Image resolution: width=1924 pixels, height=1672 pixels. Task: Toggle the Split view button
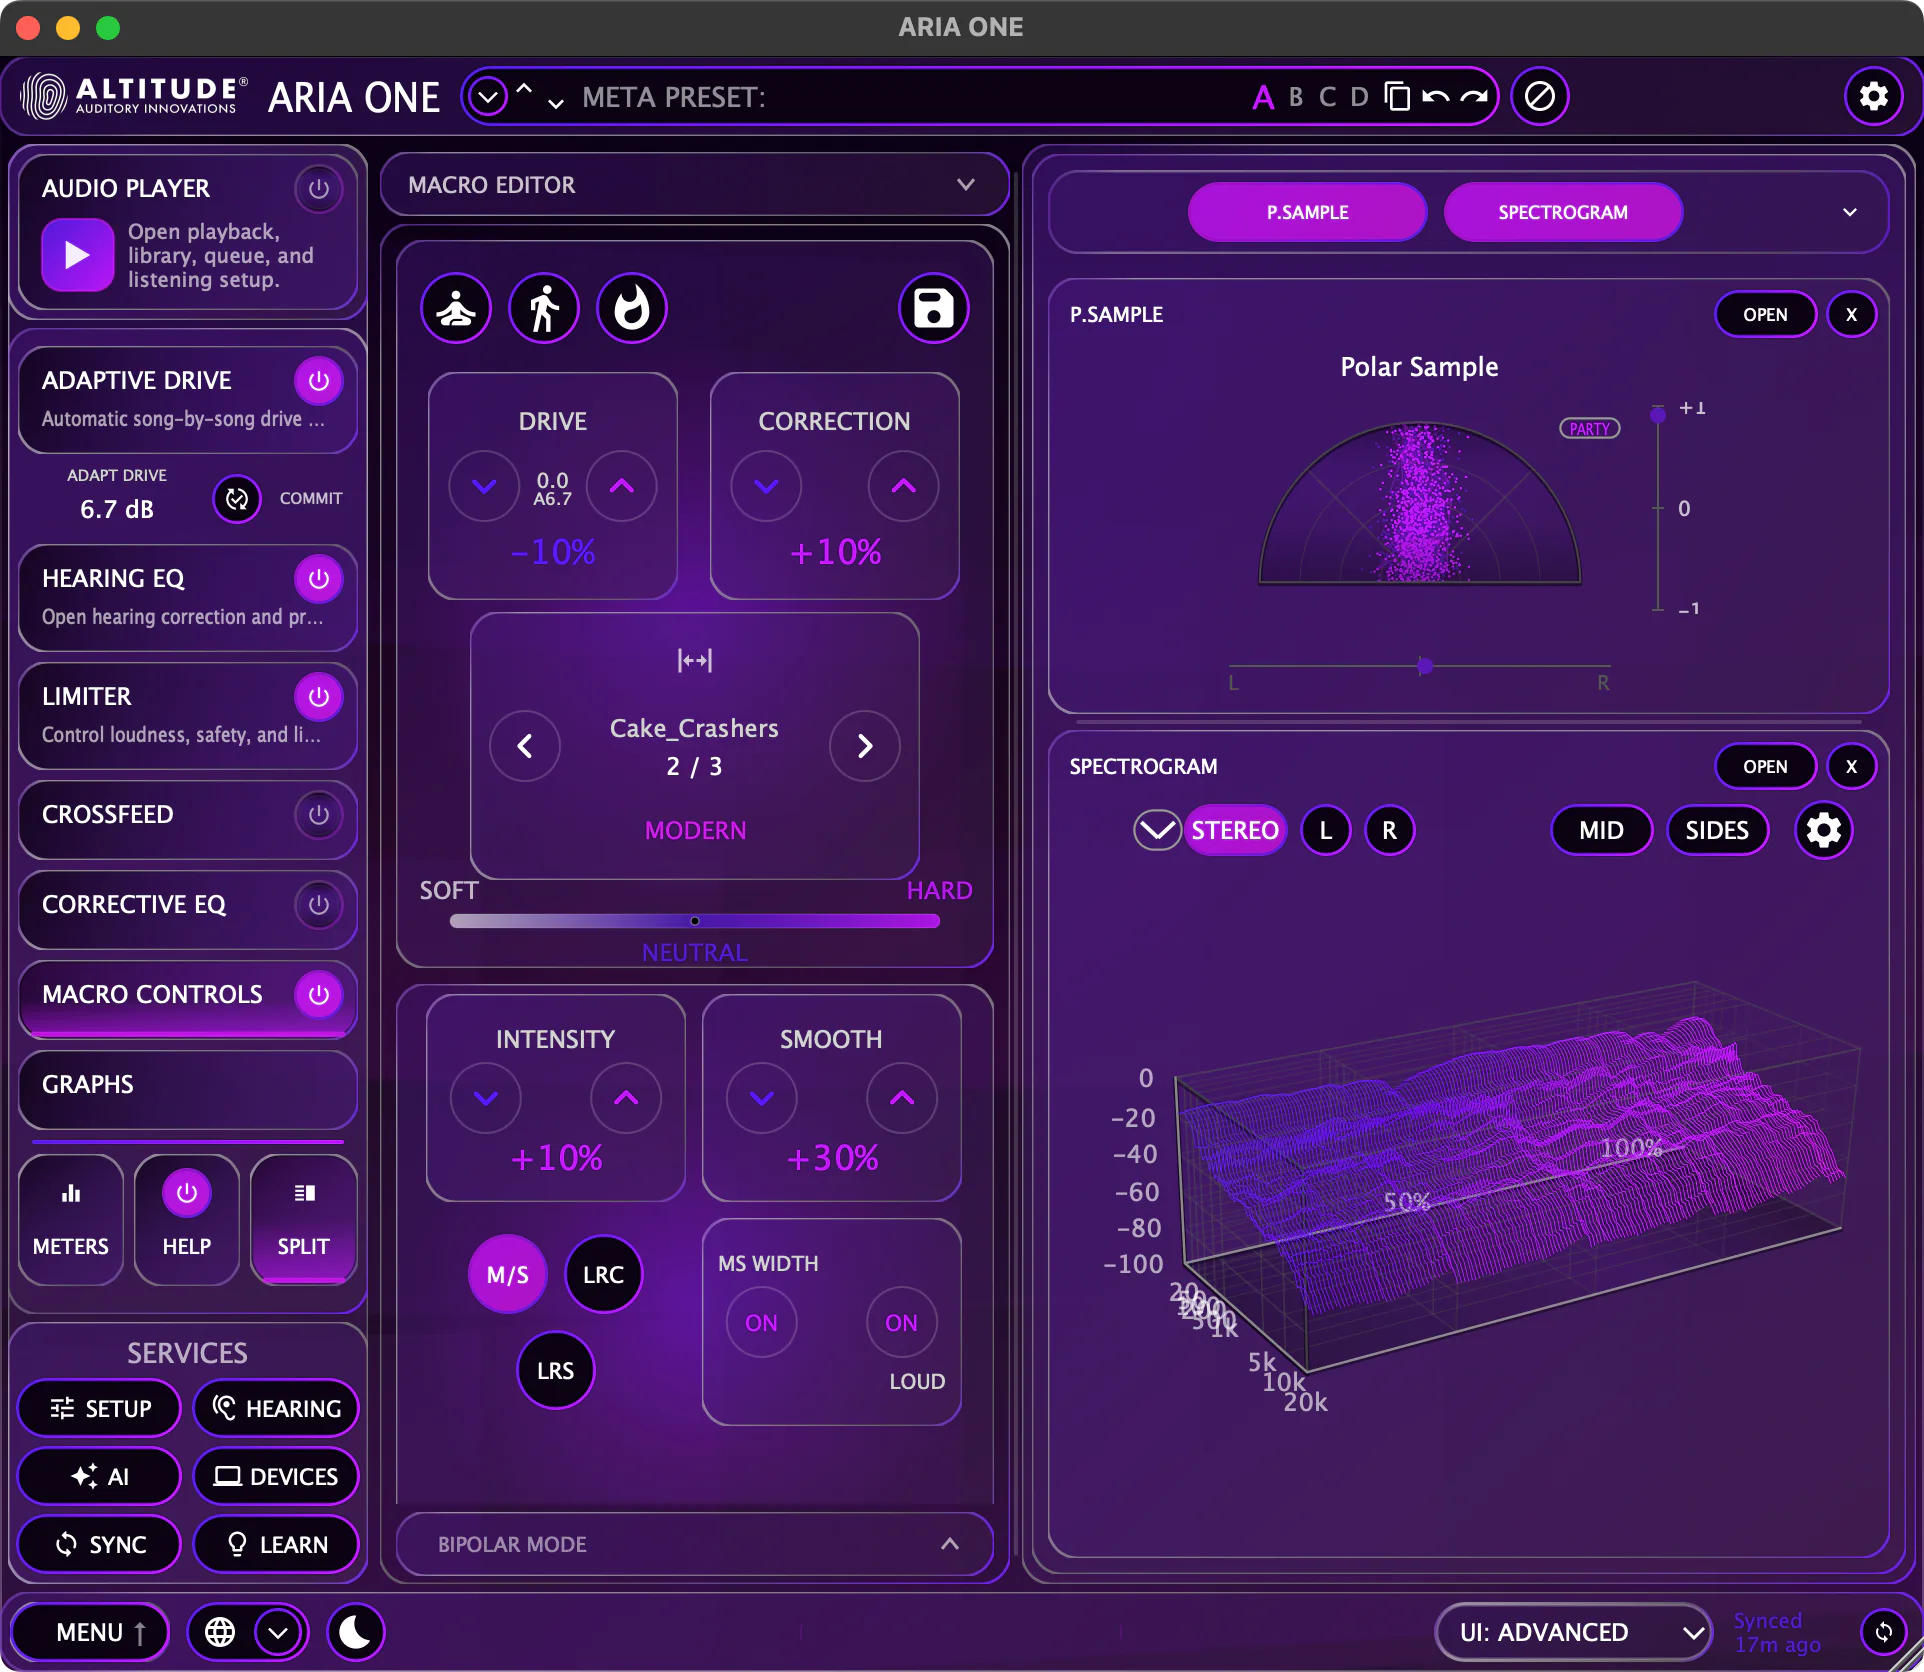[x=303, y=1220]
